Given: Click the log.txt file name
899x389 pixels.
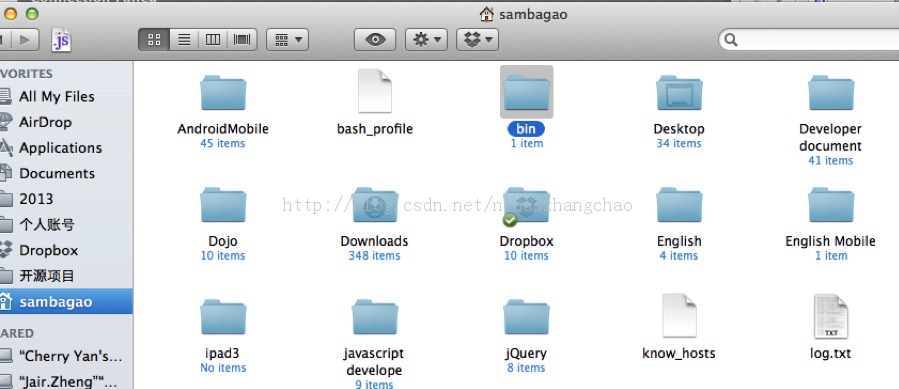Looking at the screenshot, I should click(x=830, y=353).
